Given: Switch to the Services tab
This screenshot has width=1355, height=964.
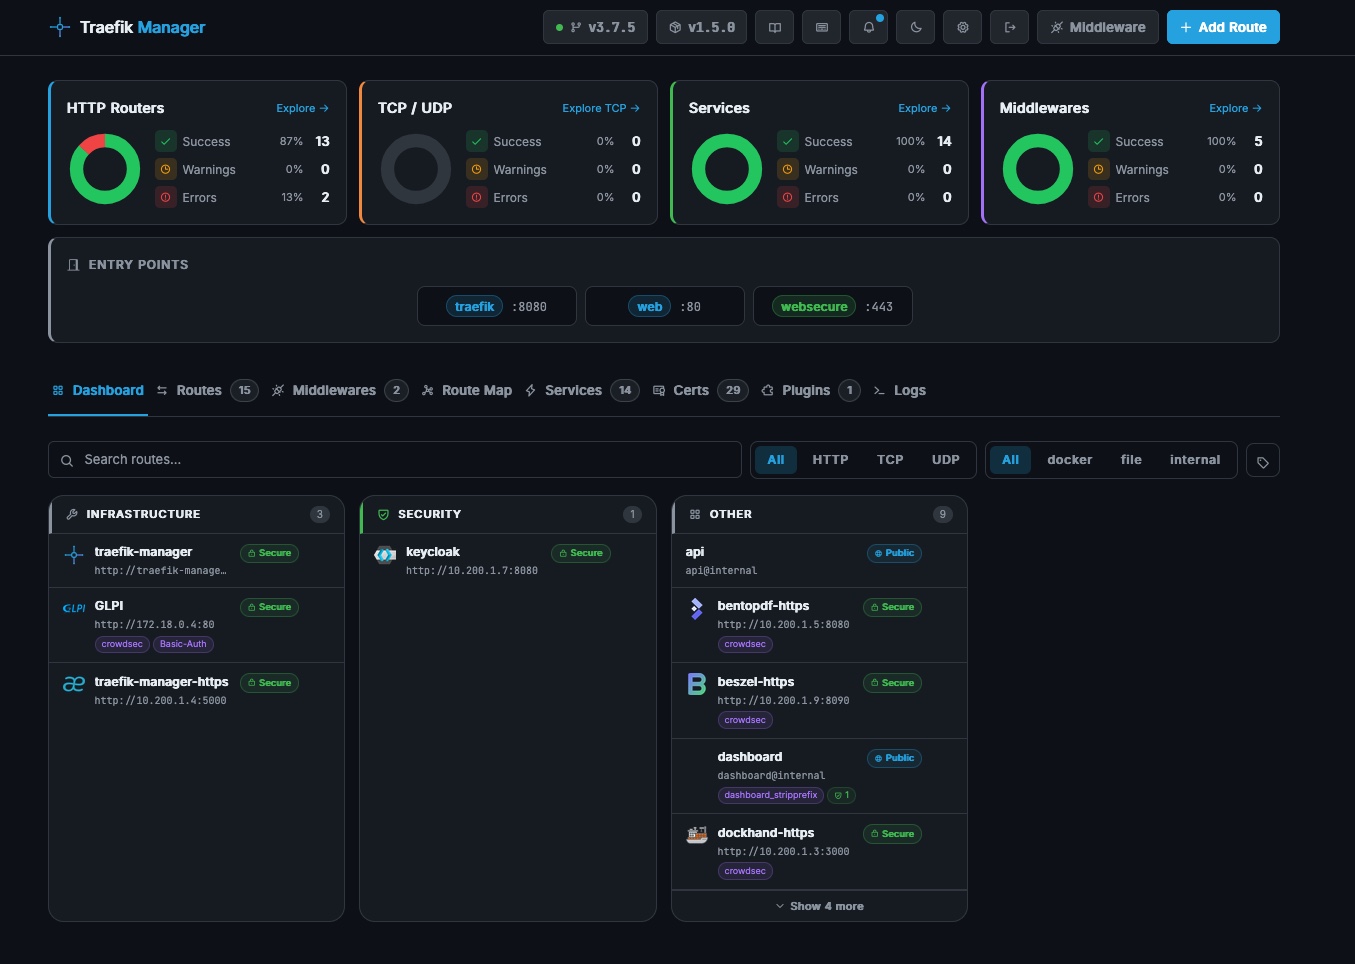Looking at the screenshot, I should coord(582,390).
